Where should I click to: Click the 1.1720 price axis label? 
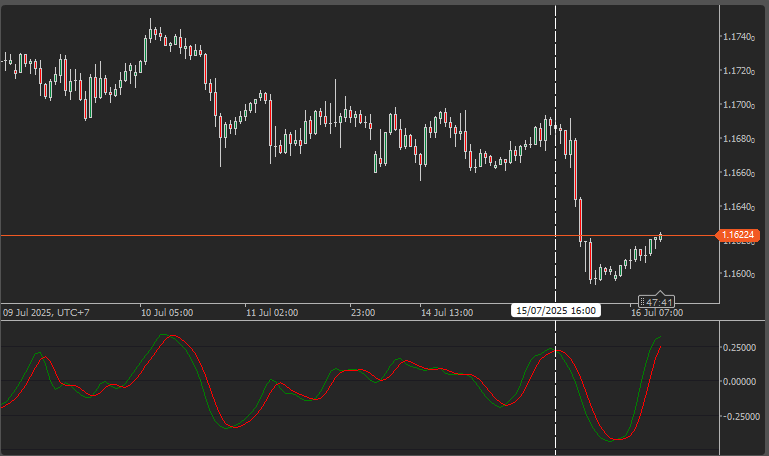tap(739, 71)
